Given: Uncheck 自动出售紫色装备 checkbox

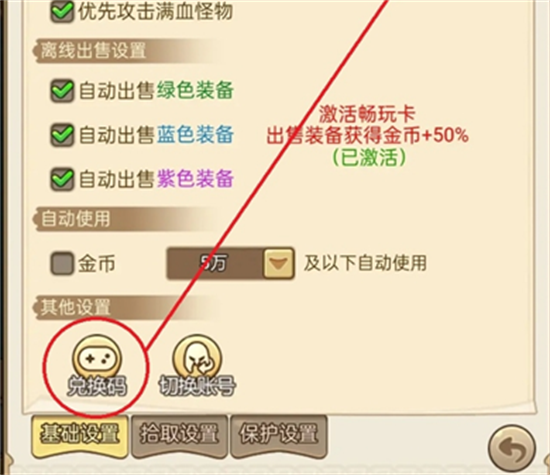Looking at the screenshot, I should (x=62, y=179).
